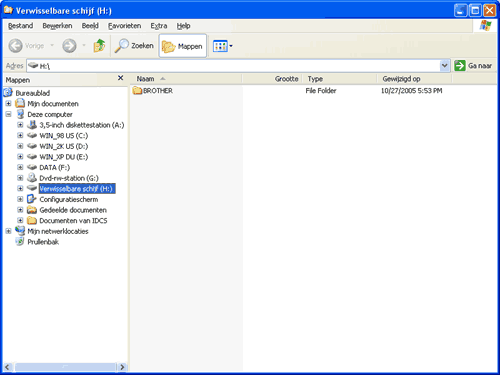Click the Mijn netwerklocaties icon

tap(20, 231)
